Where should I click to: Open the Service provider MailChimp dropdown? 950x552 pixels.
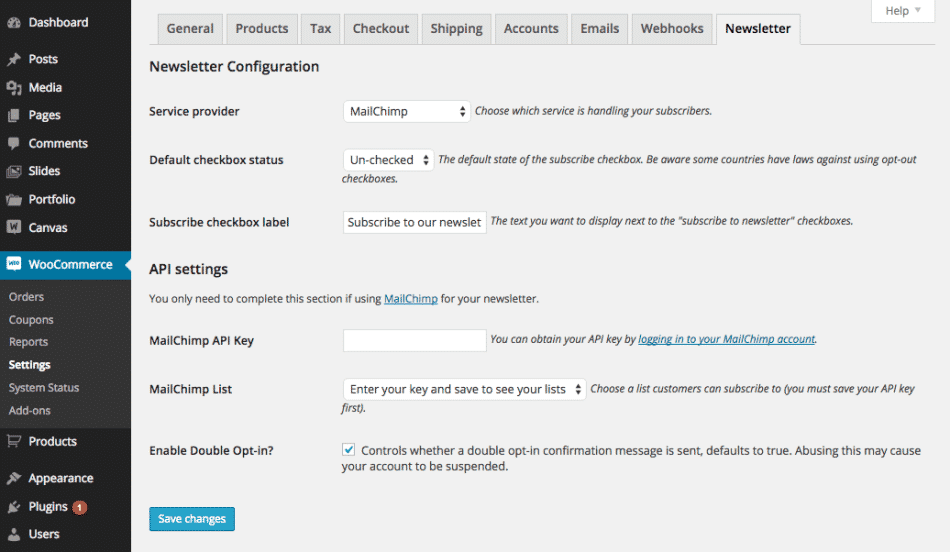coord(407,111)
